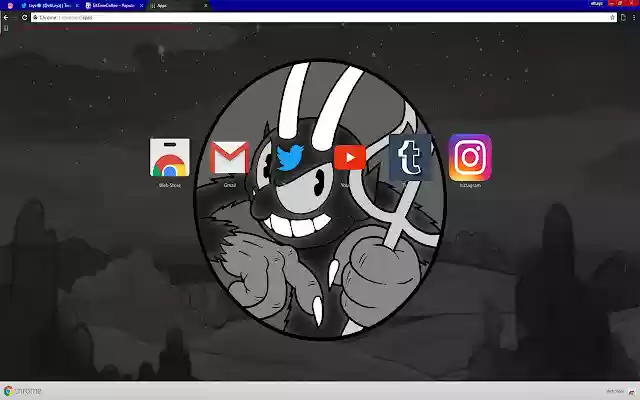
Task: Click the Web Store label under its icon
Action: pyautogui.click(x=170, y=185)
